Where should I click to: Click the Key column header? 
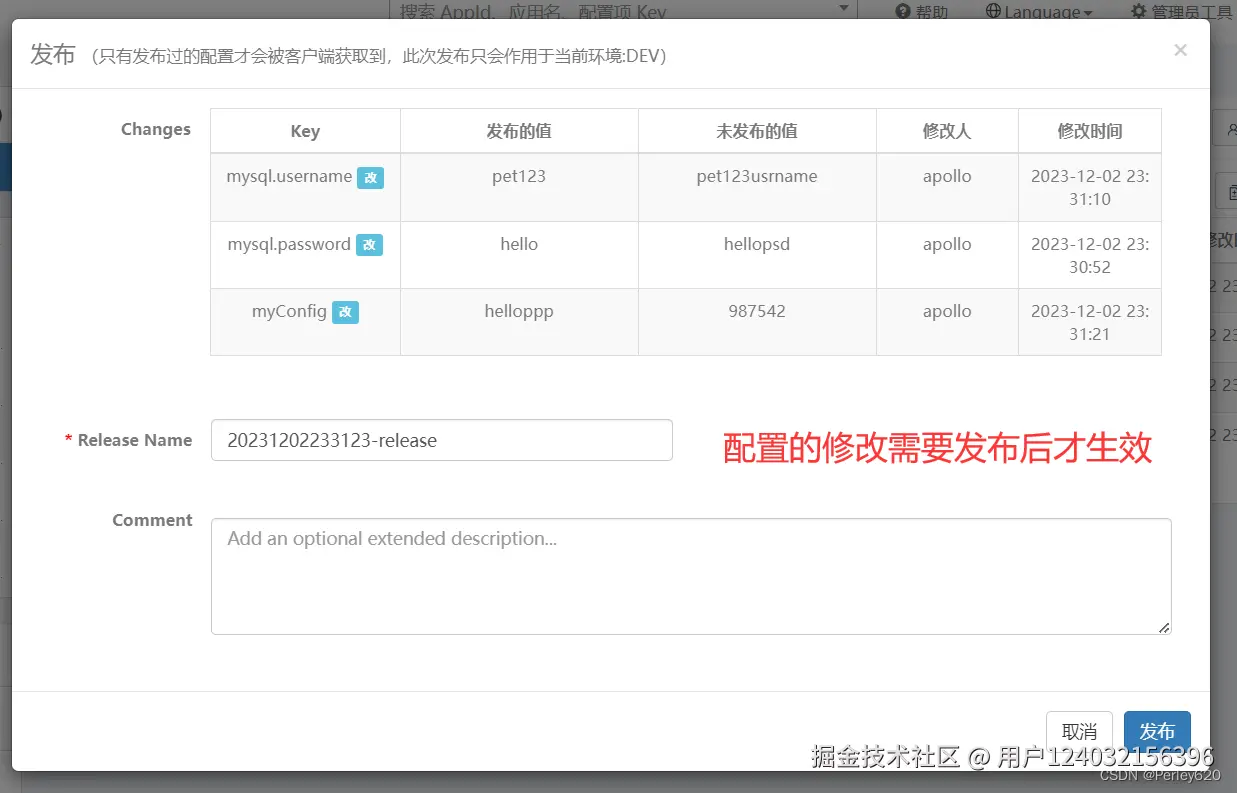coord(305,131)
